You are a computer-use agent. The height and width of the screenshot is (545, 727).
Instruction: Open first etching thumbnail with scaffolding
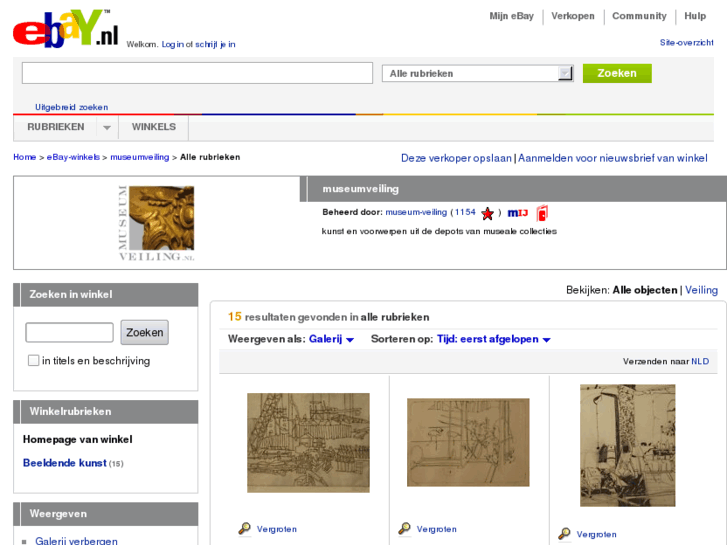coord(308,442)
